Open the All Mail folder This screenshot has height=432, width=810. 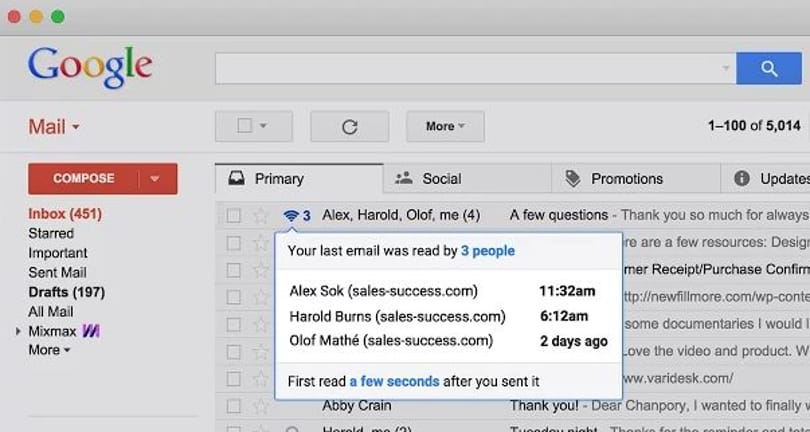pos(51,312)
